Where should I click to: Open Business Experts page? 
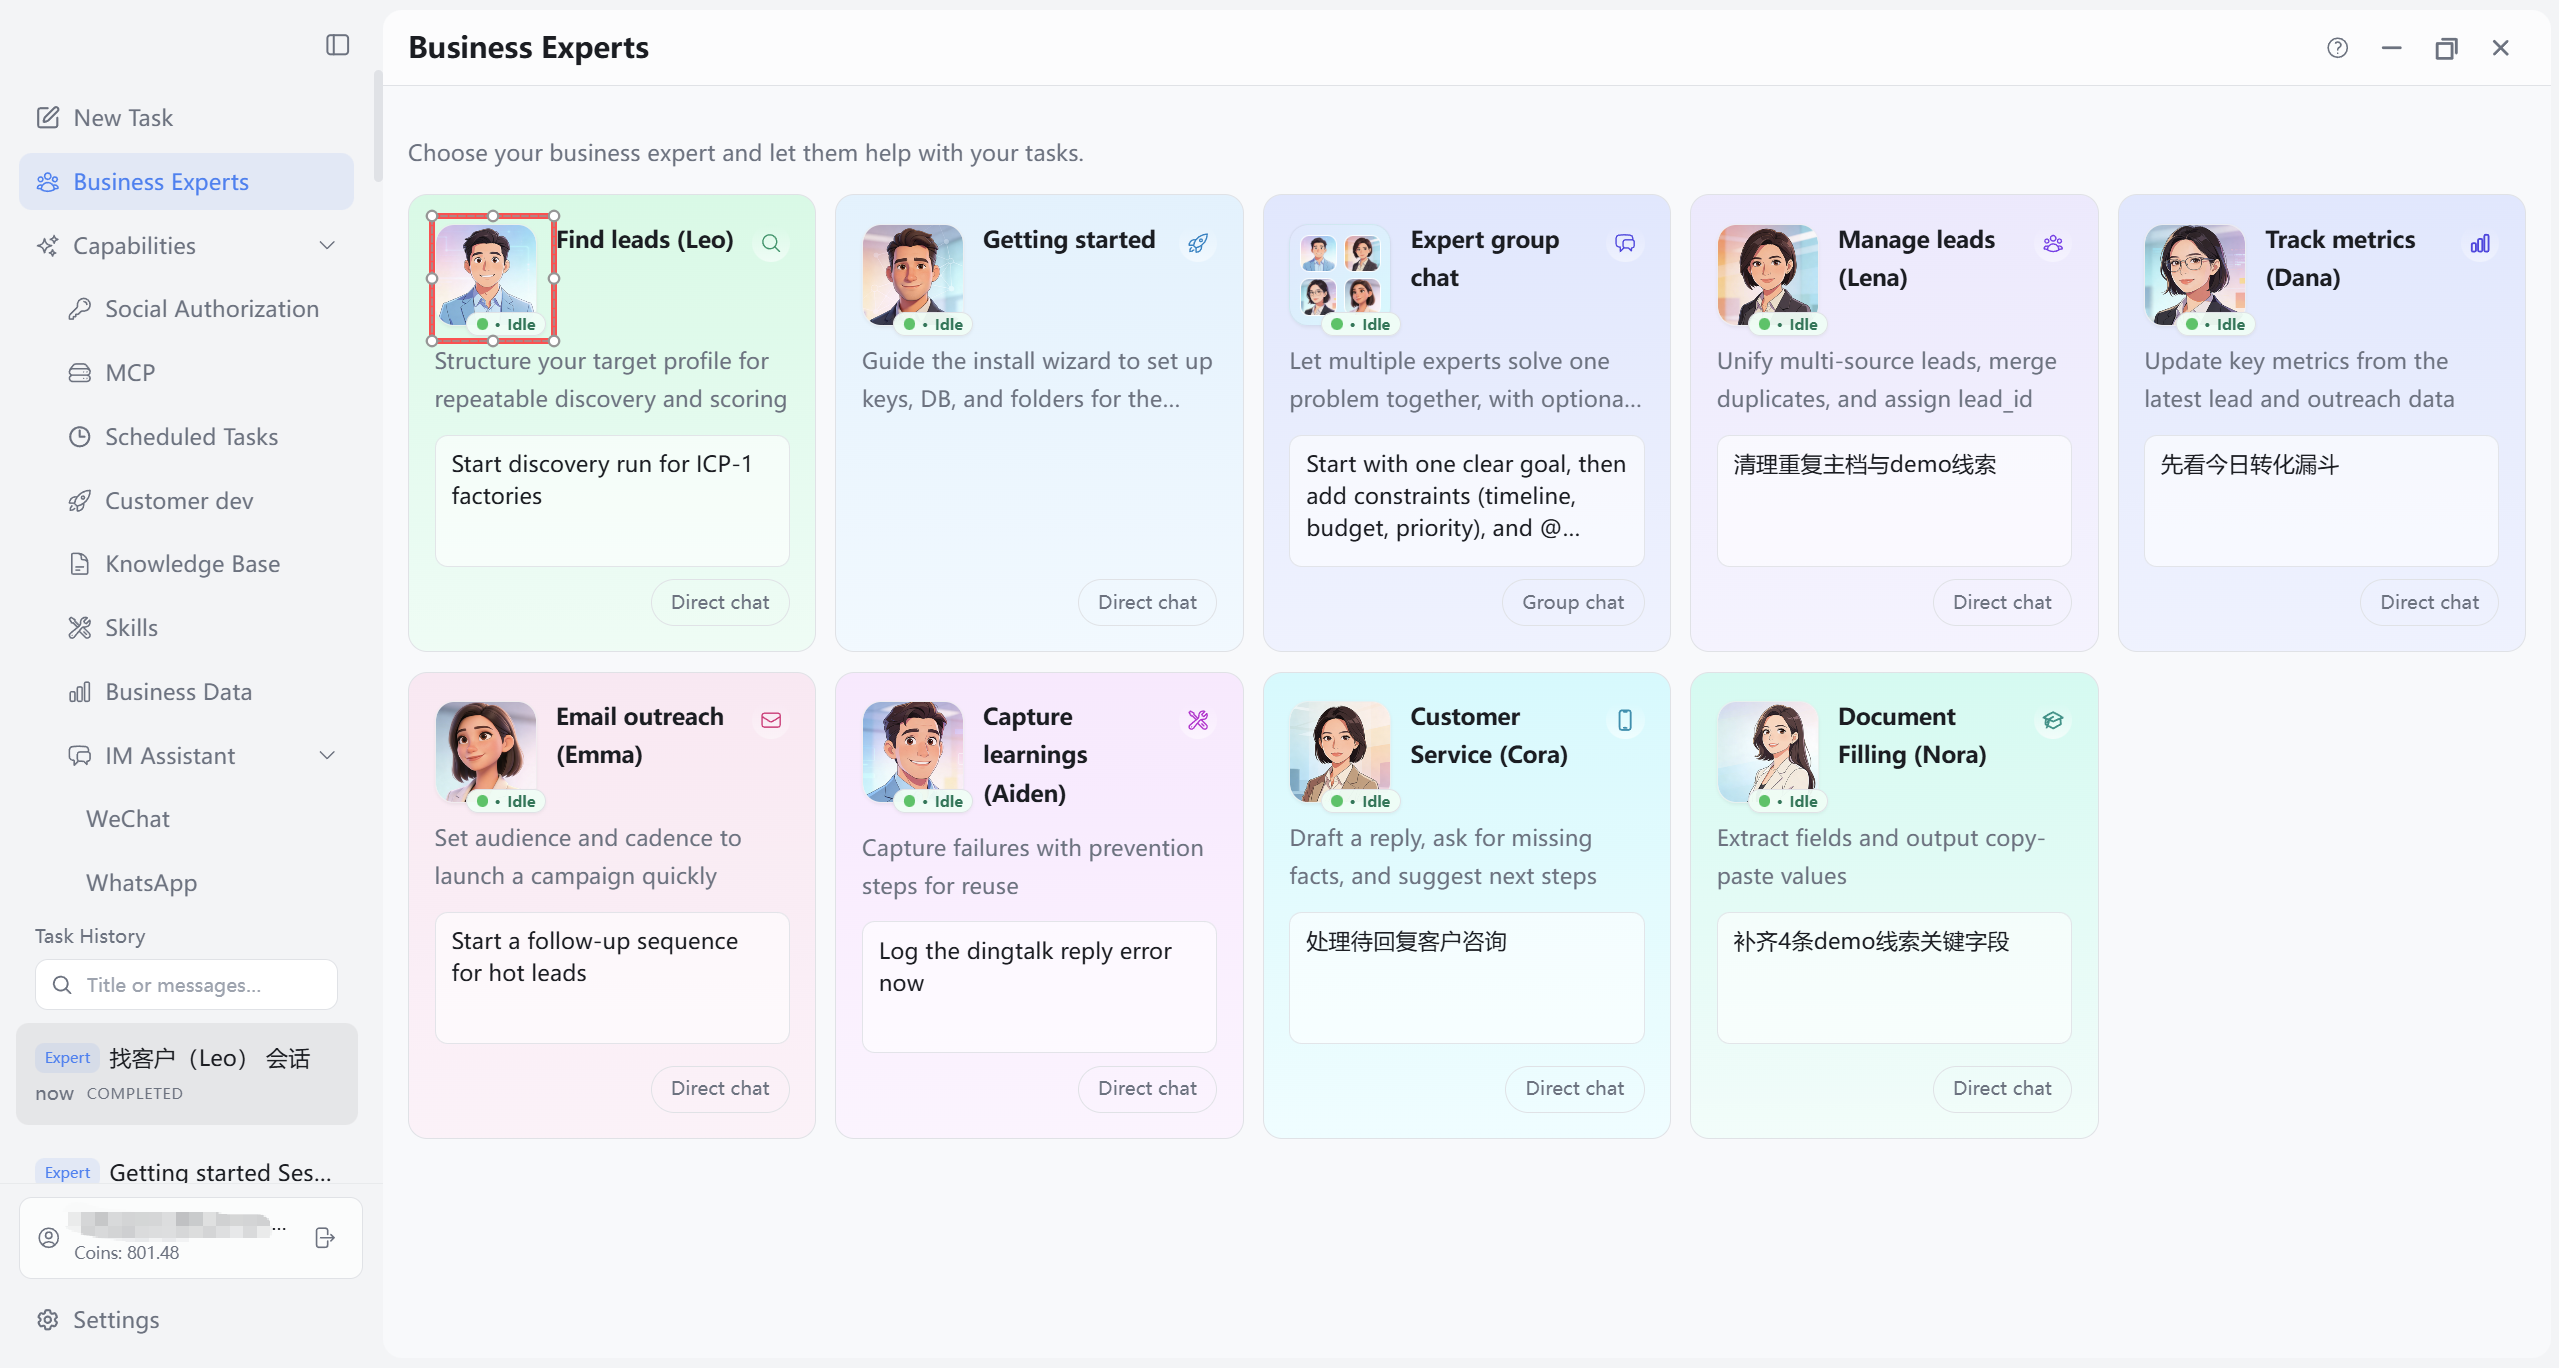point(186,182)
